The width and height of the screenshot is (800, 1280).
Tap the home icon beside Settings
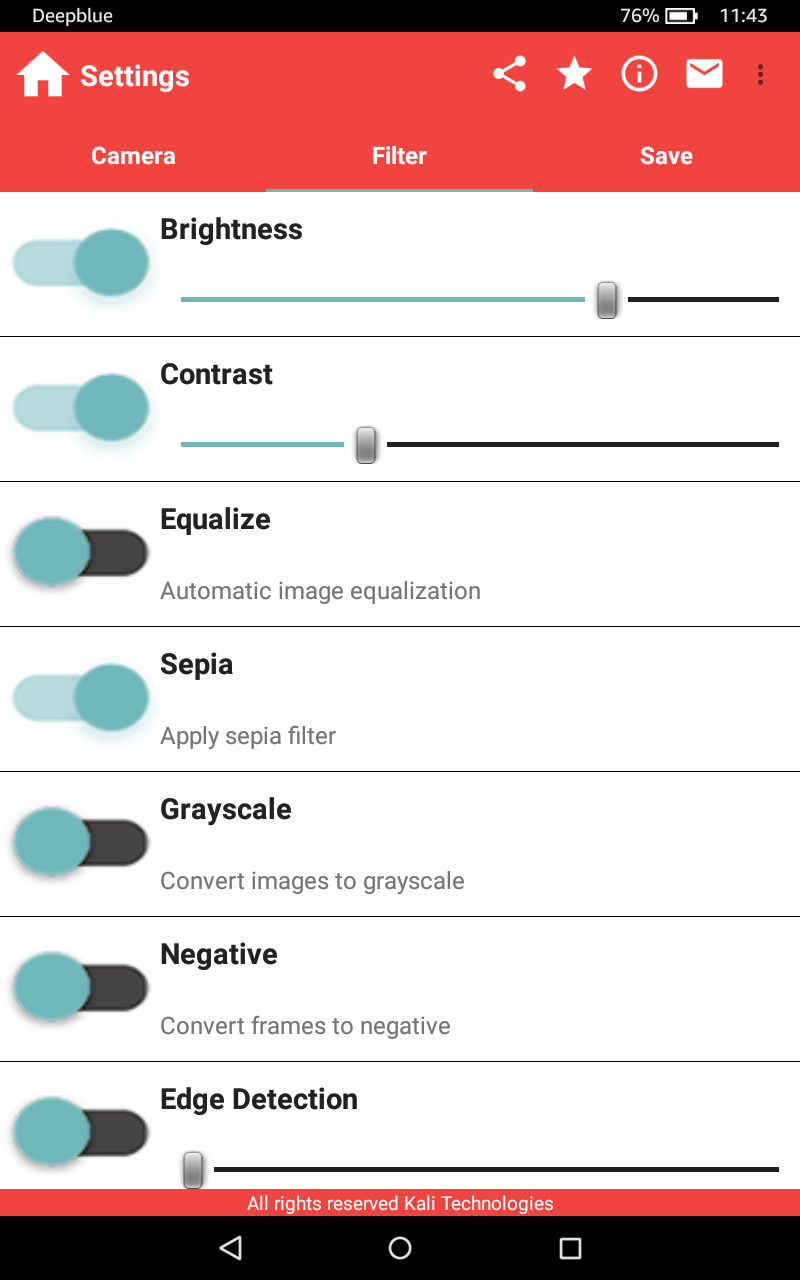(43, 75)
